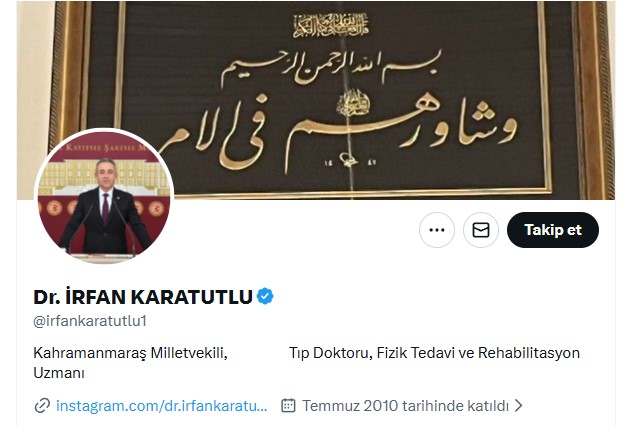Open the three-dot more options menu
631x426 pixels.
click(x=437, y=230)
